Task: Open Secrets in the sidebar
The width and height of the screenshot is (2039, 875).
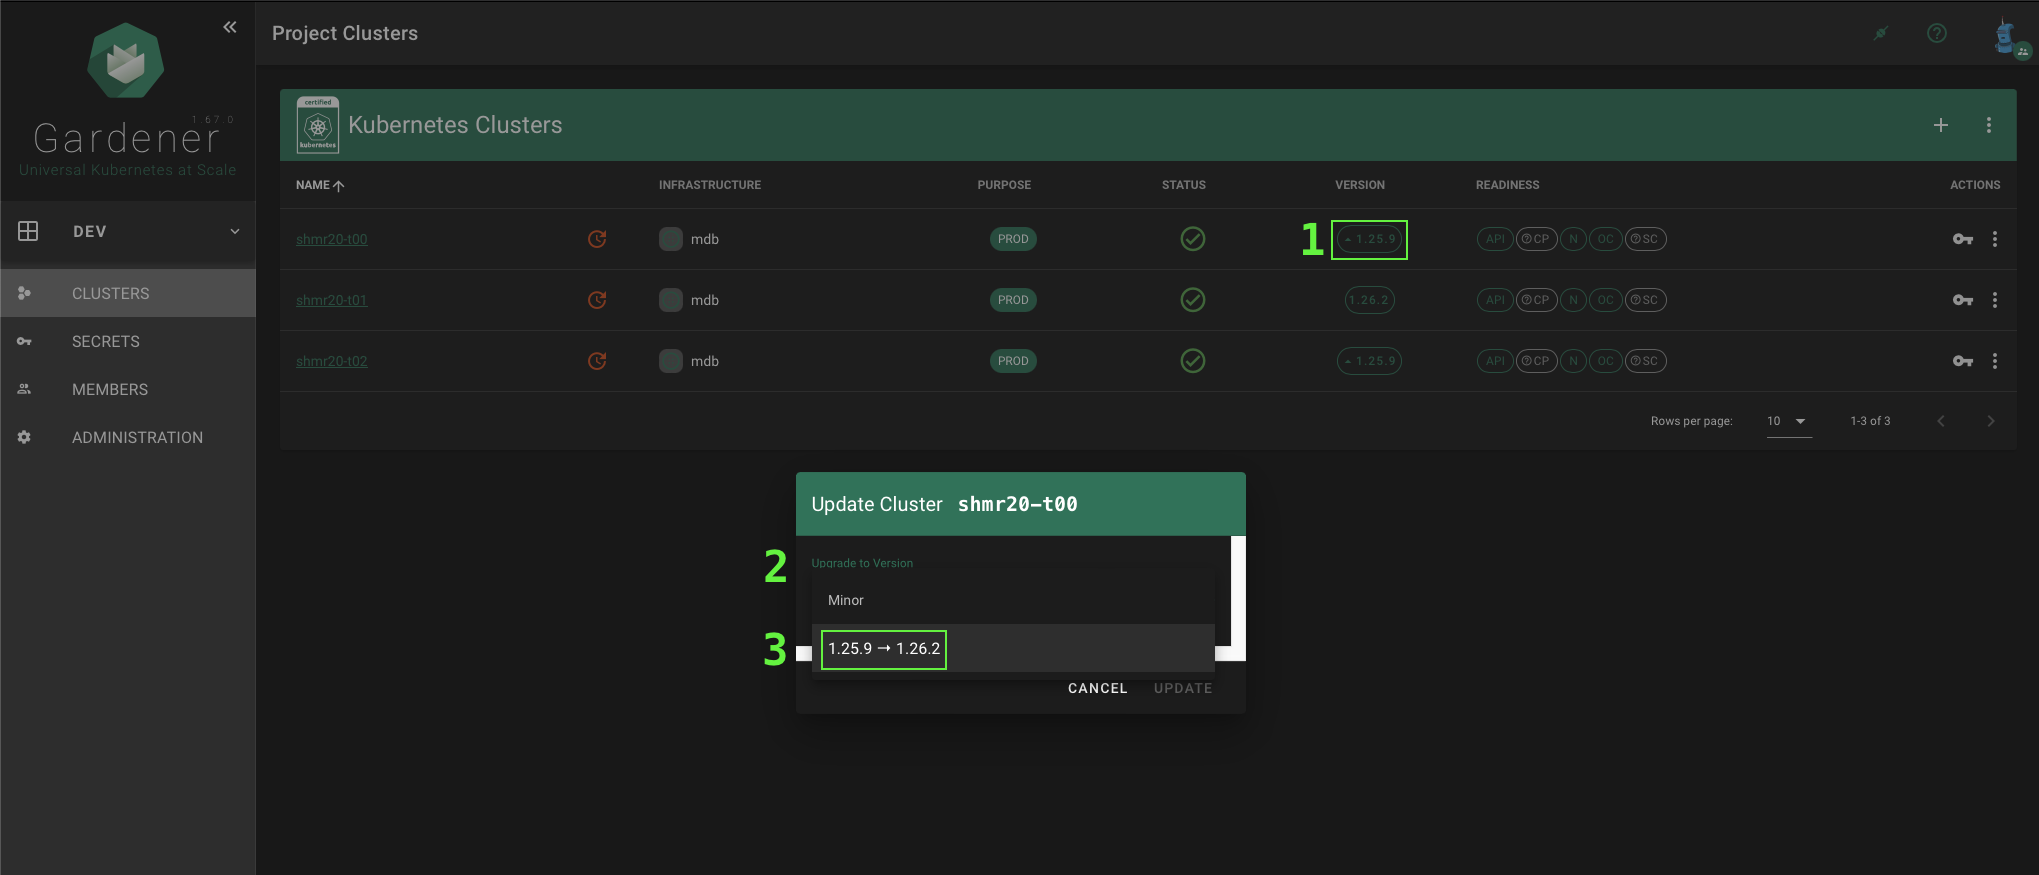Action: coord(105,342)
